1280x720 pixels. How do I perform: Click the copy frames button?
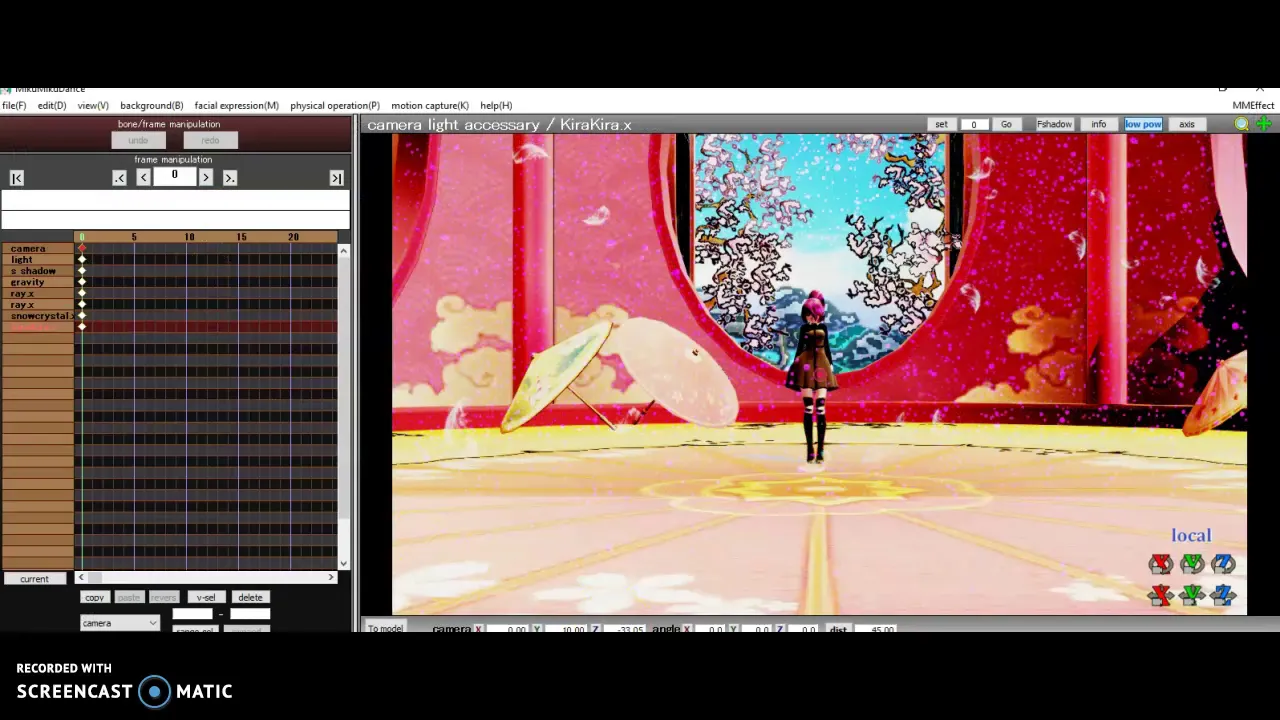(x=94, y=597)
